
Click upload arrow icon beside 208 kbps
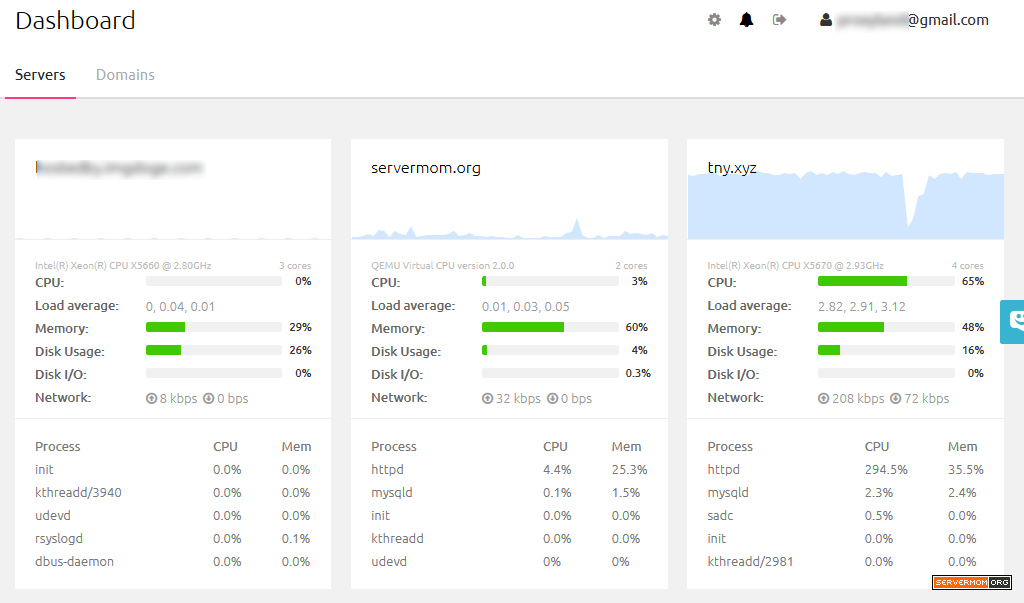(824, 399)
